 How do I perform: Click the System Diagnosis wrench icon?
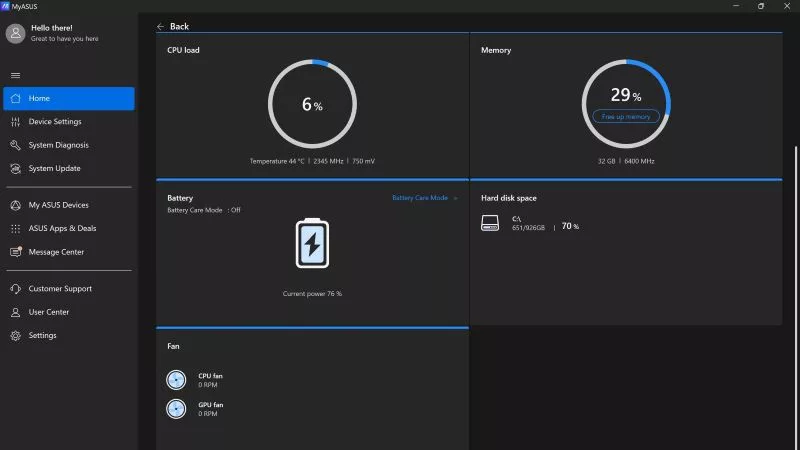tap(16, 145)
